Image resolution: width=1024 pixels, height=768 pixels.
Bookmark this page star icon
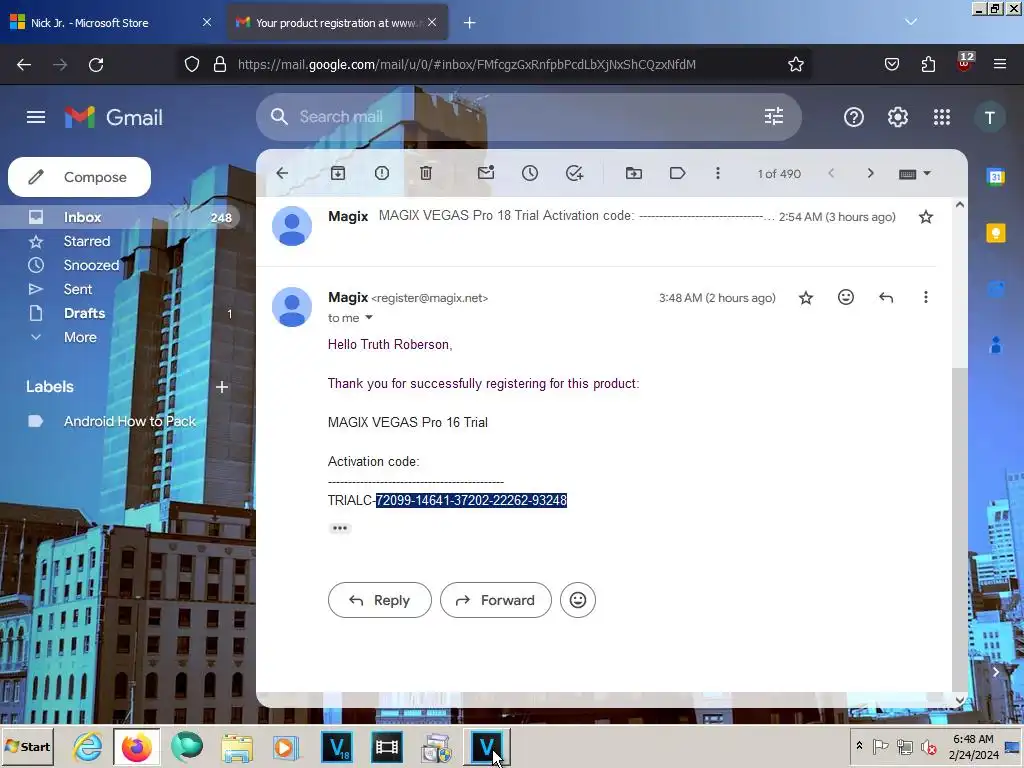pyautogui.click(x=795, y=64)
